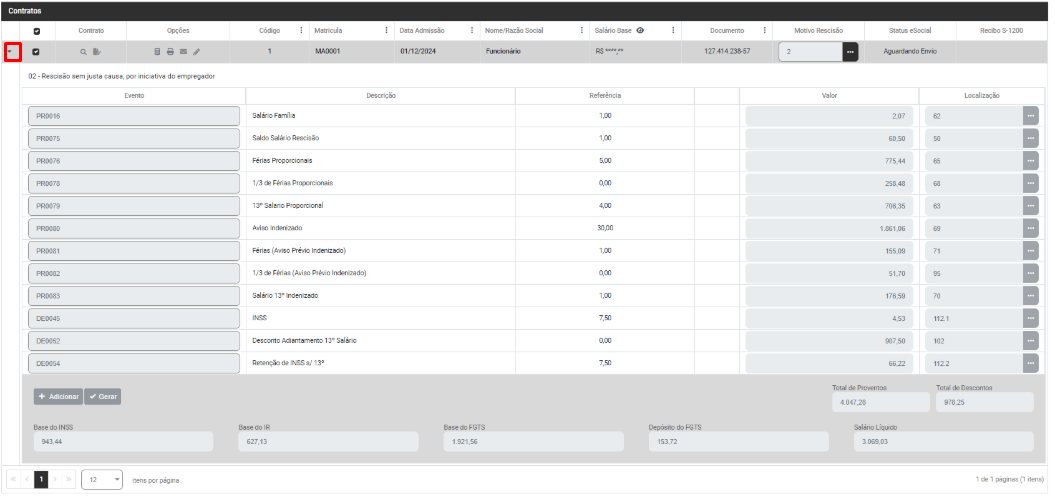Open Localização lookup for DE0045 INSS row
The image size is (1055, 504).
(1031, 318)
